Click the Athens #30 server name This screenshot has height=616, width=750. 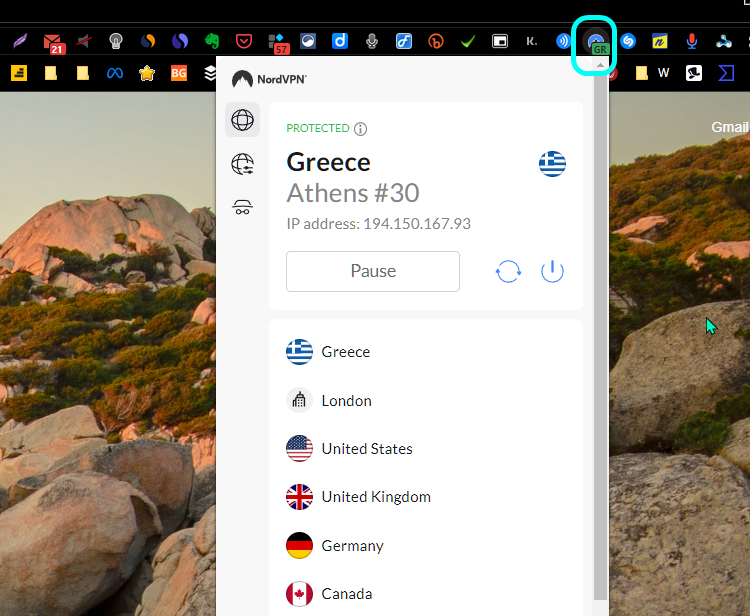(x=353, y=193)
